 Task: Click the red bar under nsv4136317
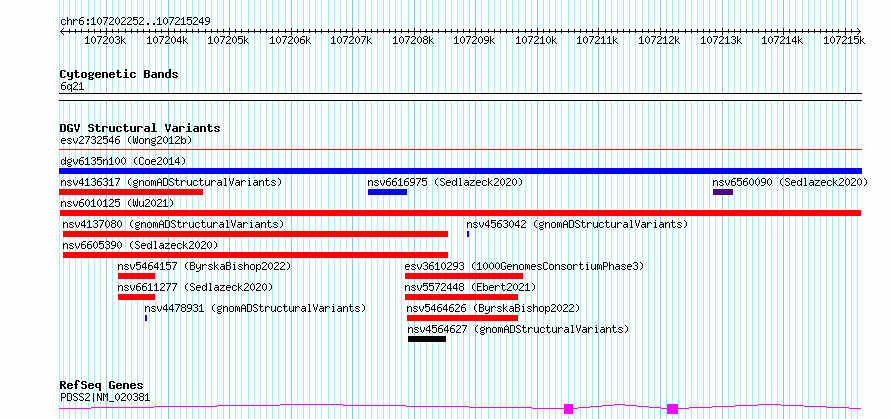pyautogui.click(x=131, y=192)
